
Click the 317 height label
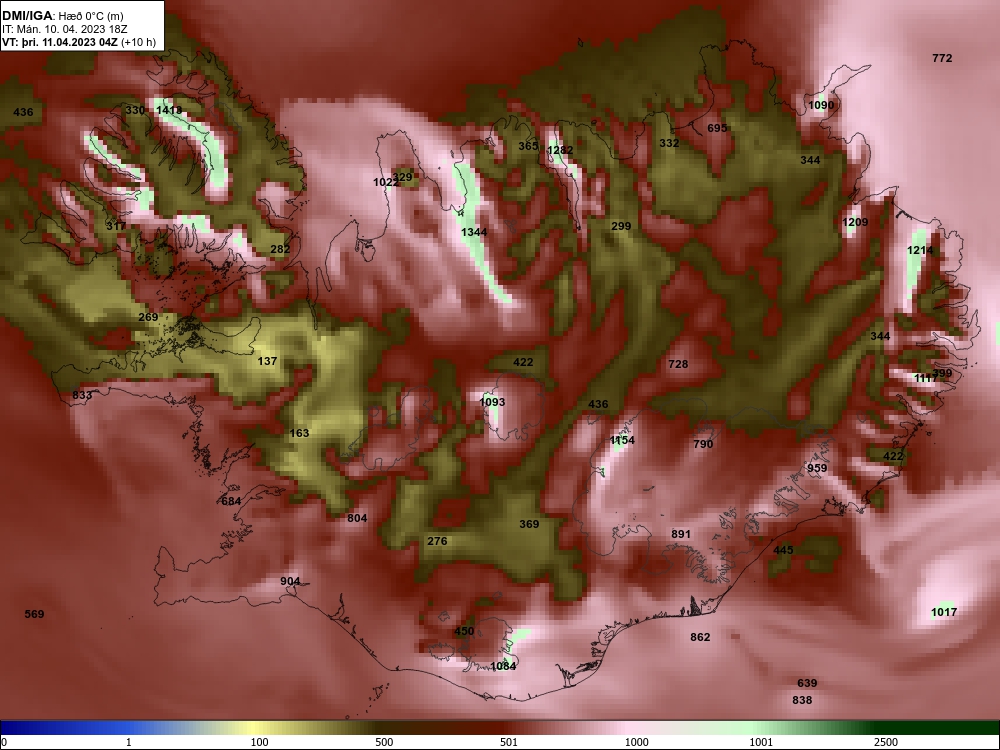[x=115, y=226]
